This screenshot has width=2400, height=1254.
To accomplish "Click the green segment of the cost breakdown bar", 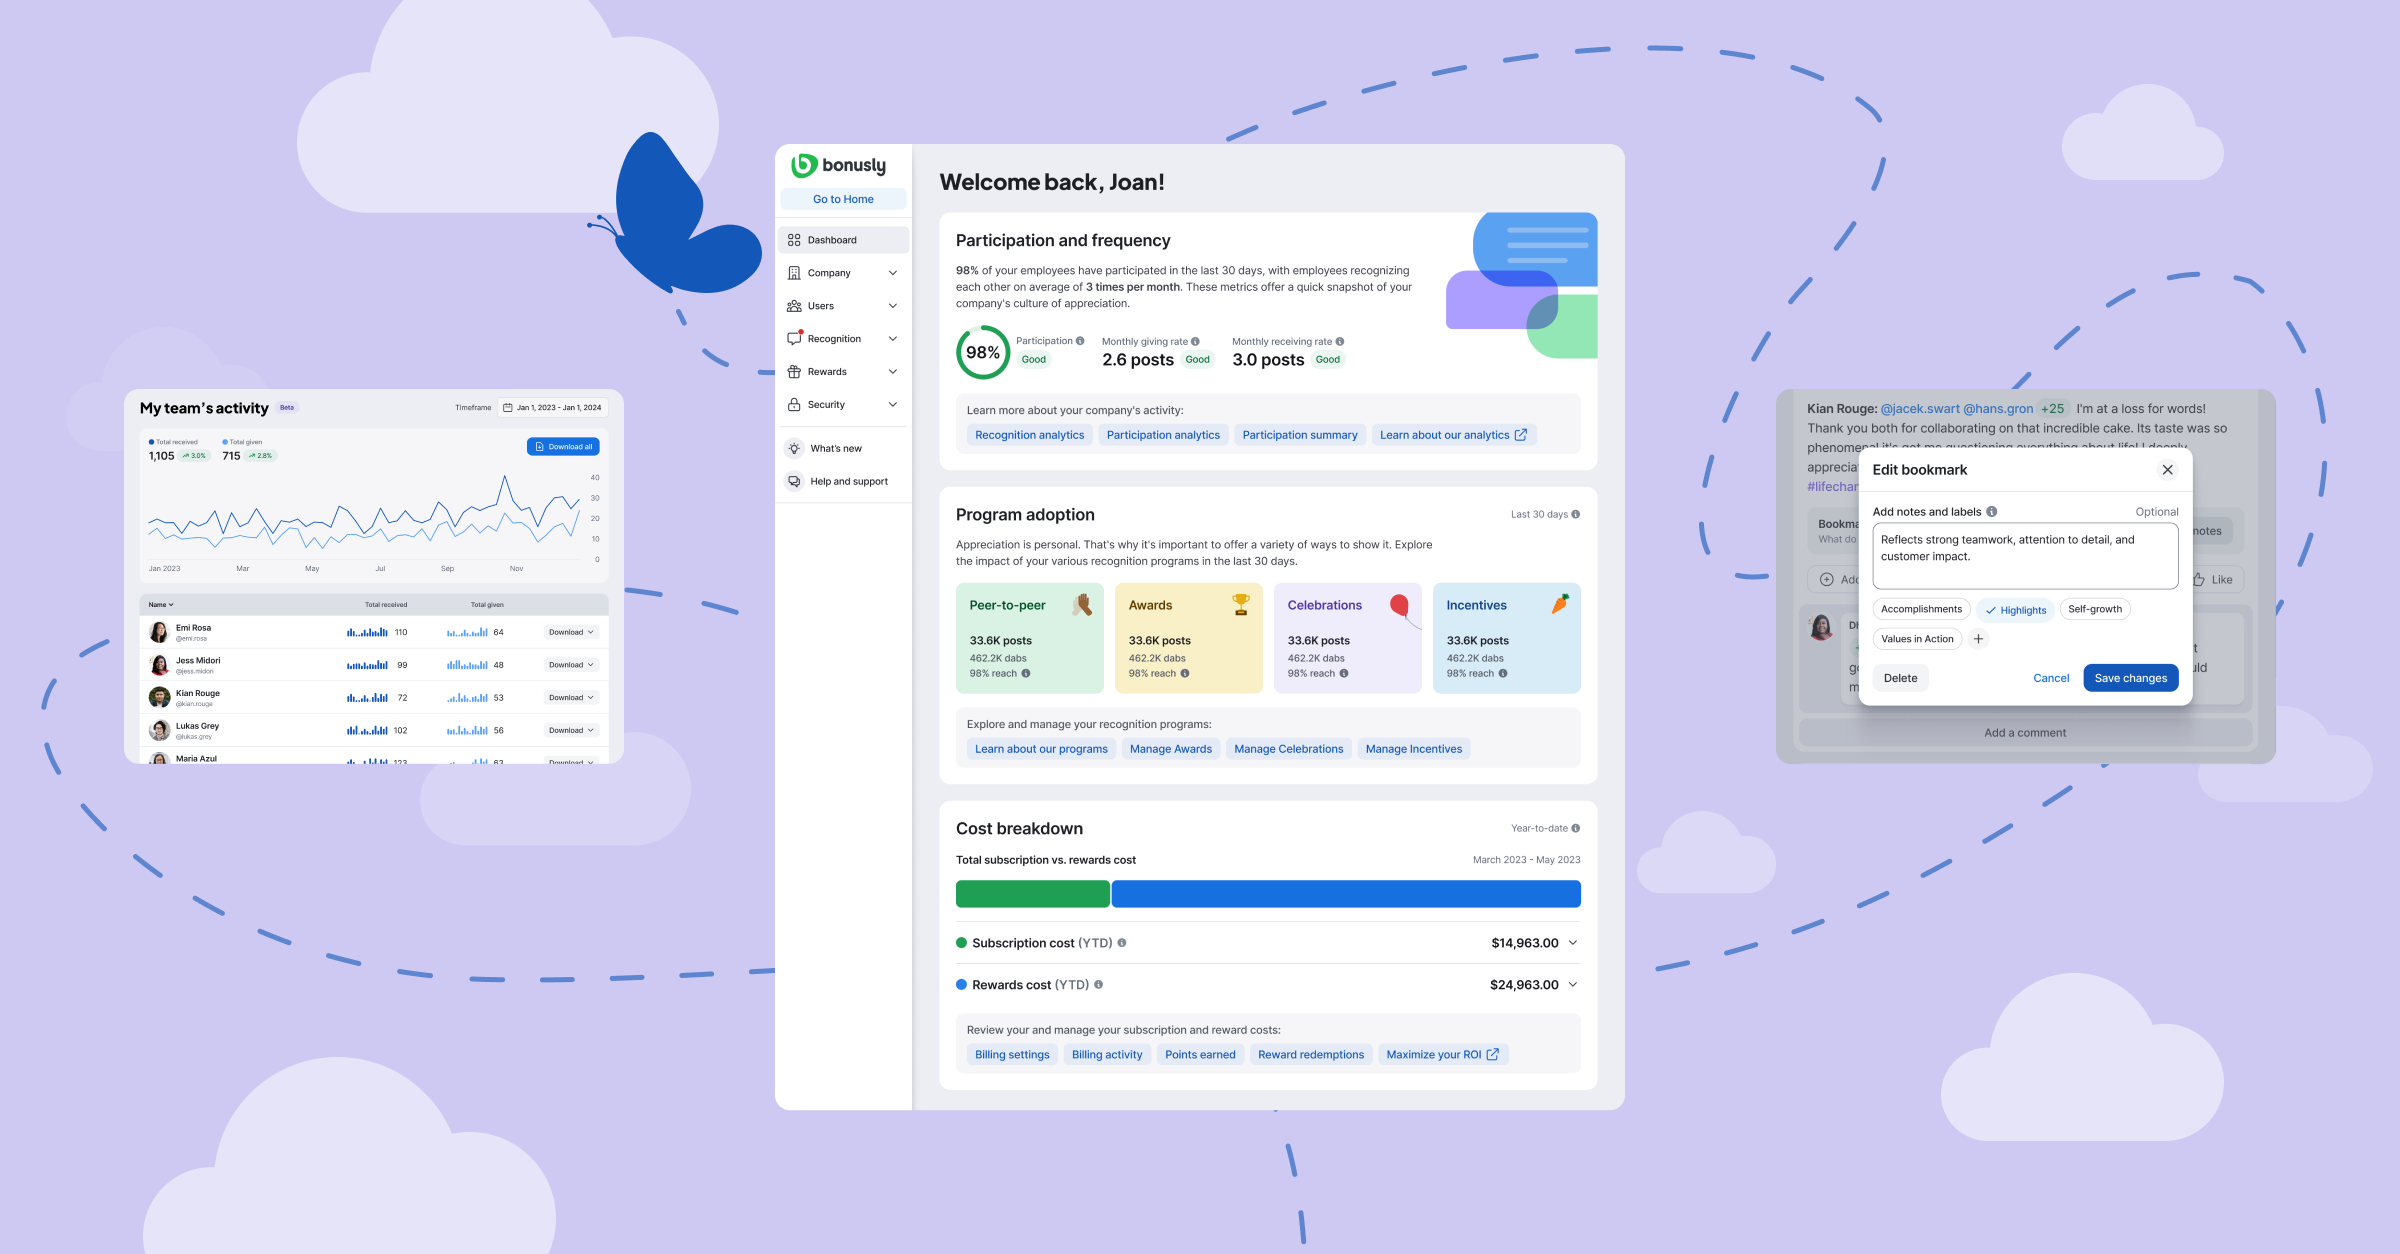I will click(1032, 893).
